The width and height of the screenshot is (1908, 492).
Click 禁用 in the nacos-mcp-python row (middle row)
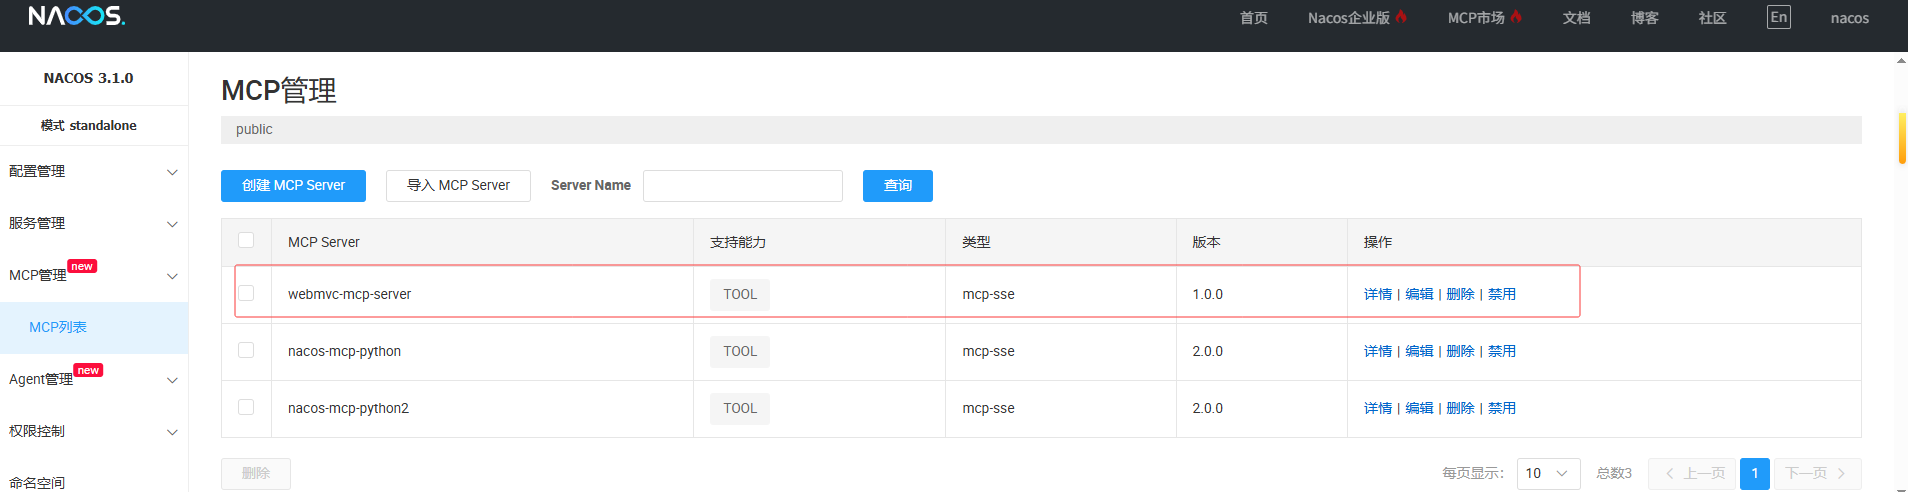[x=1502, y=351]
